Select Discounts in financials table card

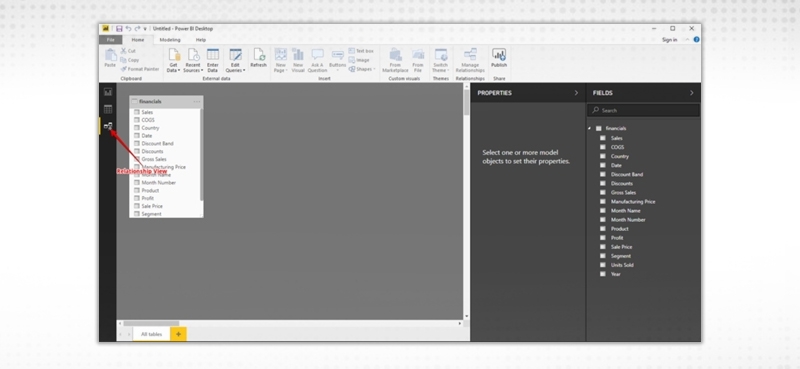pos(153,152)
